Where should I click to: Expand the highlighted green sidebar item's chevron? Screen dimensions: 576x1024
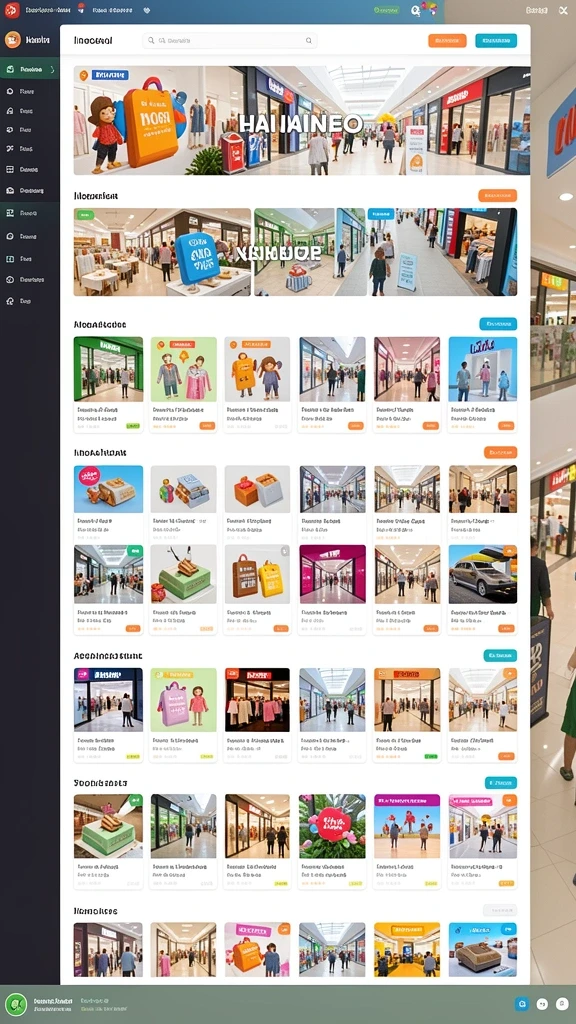point(52,69)
